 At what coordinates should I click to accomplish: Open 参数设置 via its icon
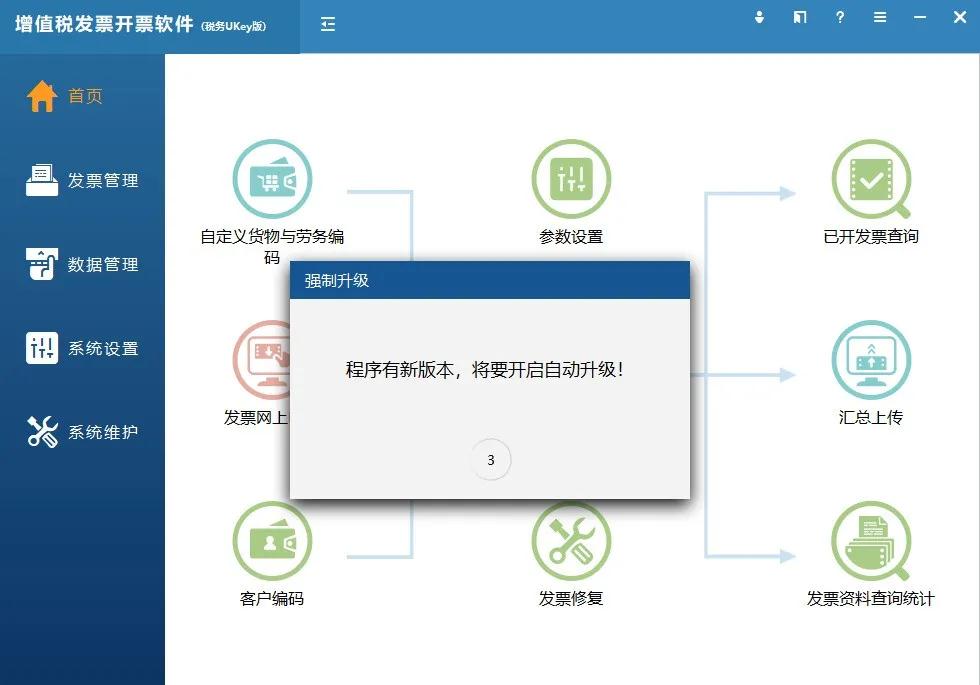[571, 179]
